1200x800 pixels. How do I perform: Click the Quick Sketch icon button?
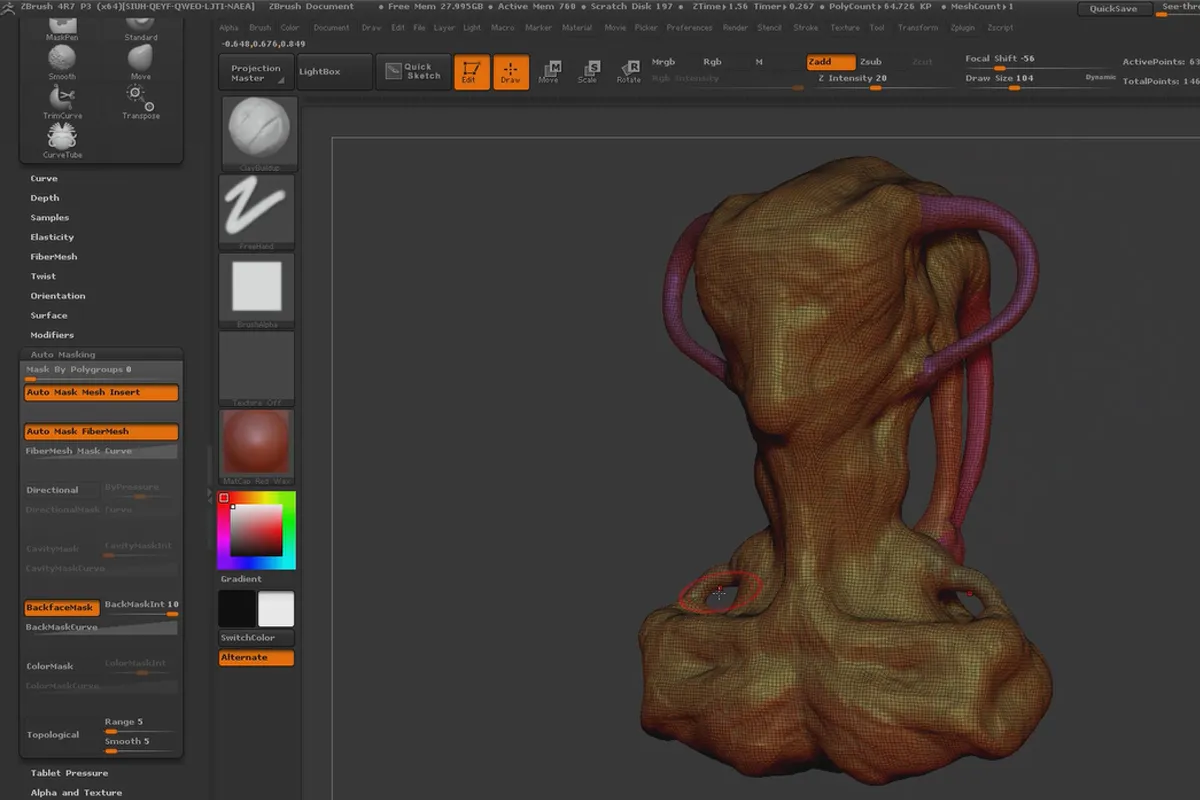click(412, 72)
